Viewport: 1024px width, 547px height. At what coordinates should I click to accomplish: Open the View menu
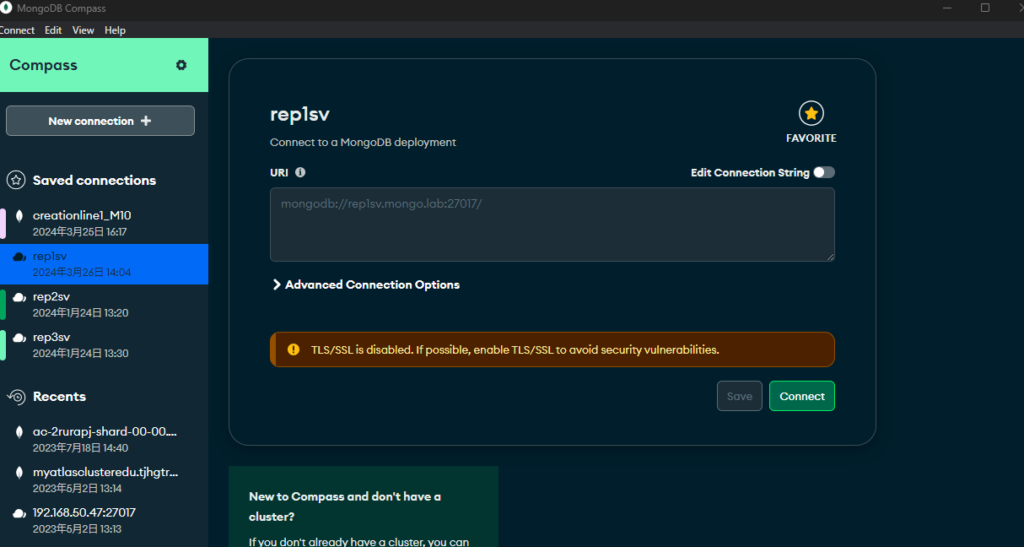83,30
